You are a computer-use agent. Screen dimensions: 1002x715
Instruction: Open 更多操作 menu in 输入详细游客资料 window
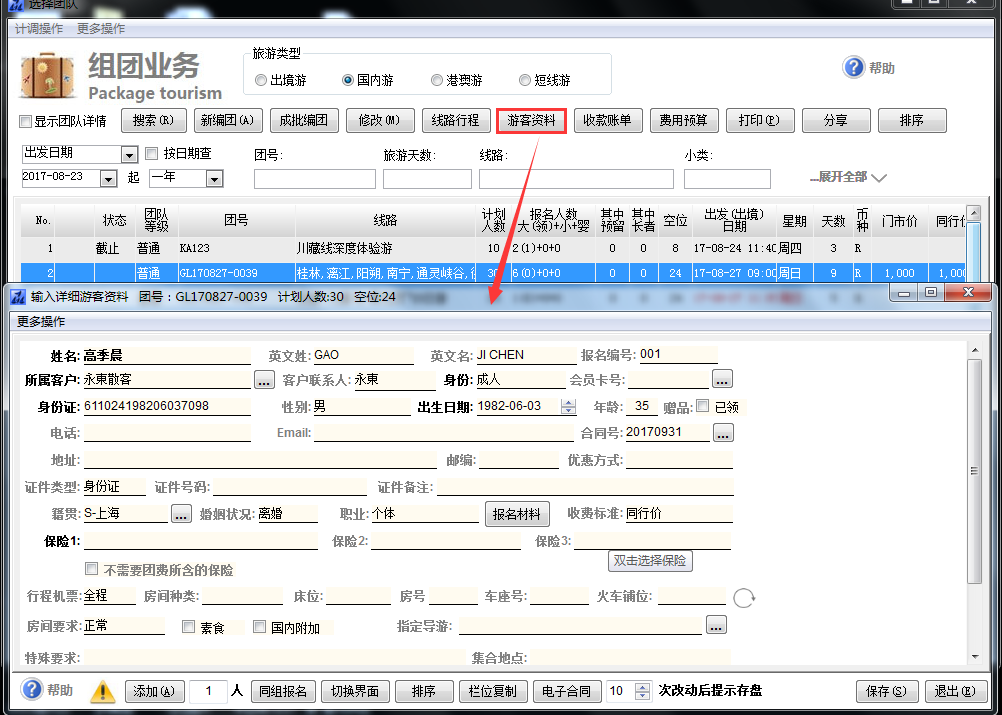41,321
